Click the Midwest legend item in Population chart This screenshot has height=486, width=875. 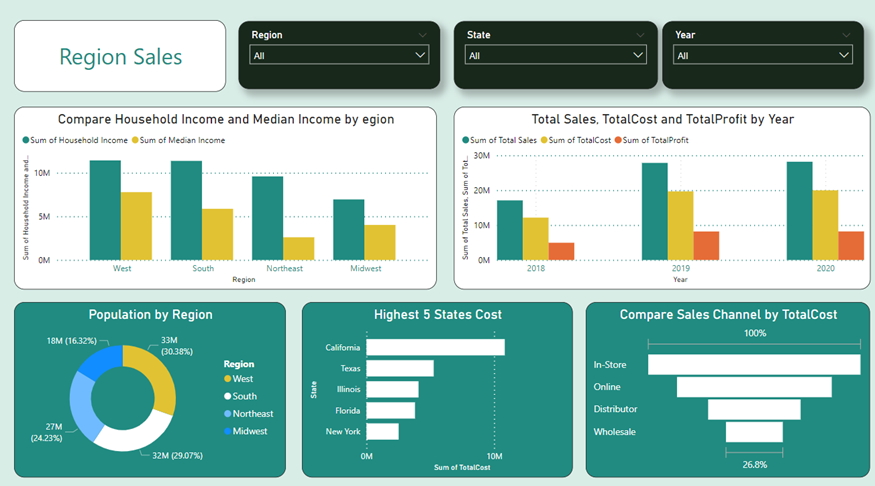coord(249,431)
